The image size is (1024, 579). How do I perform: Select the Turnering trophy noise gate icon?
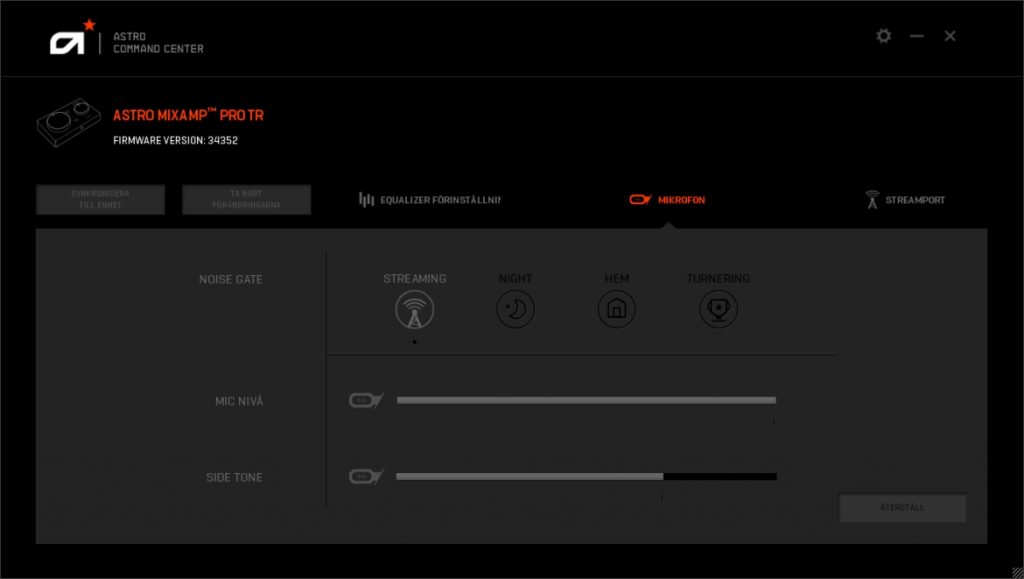(718, 309)
